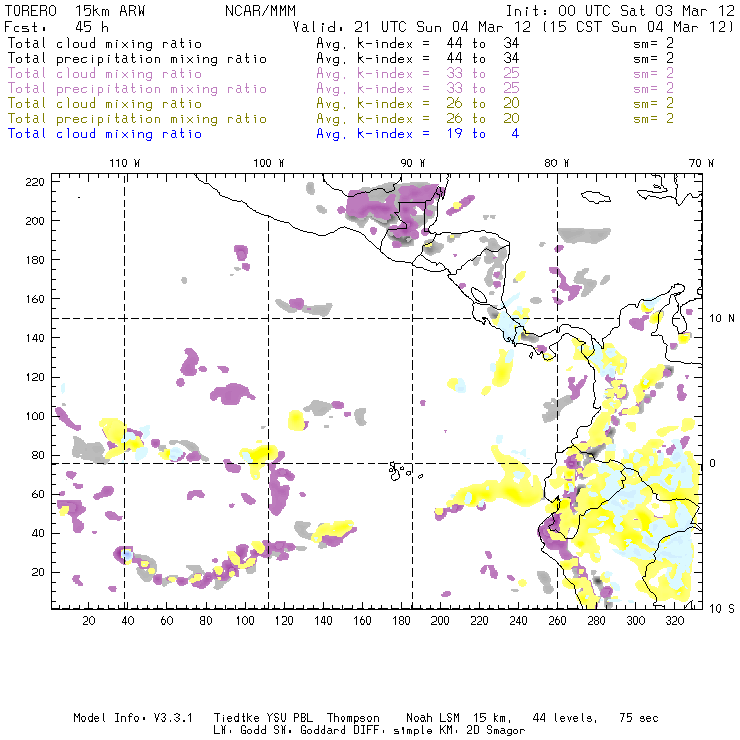Click the Model Info: V3.3.1 text

133,718
